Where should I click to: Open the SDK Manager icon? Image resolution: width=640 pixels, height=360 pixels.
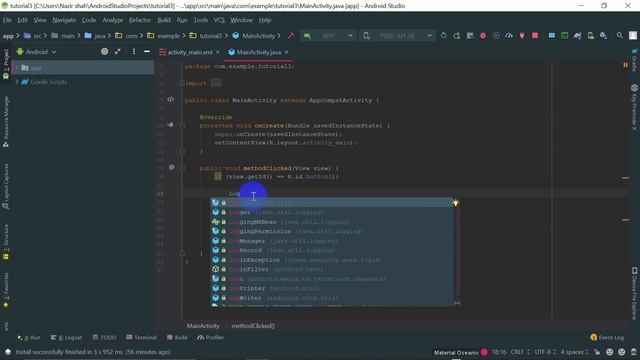coord(604,36)
